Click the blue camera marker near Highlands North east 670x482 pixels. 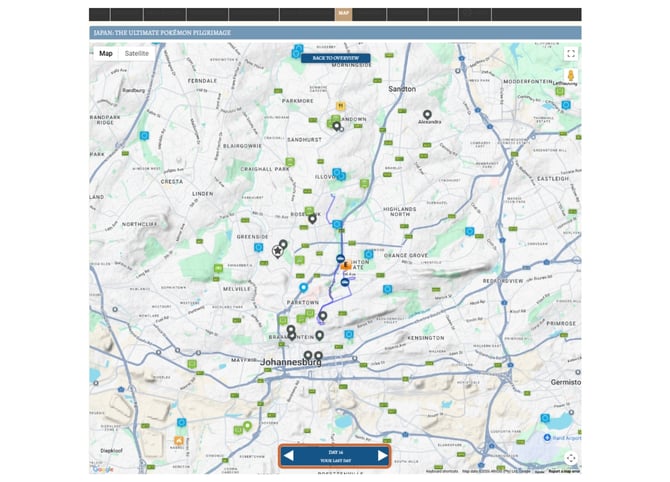(470, 232)
